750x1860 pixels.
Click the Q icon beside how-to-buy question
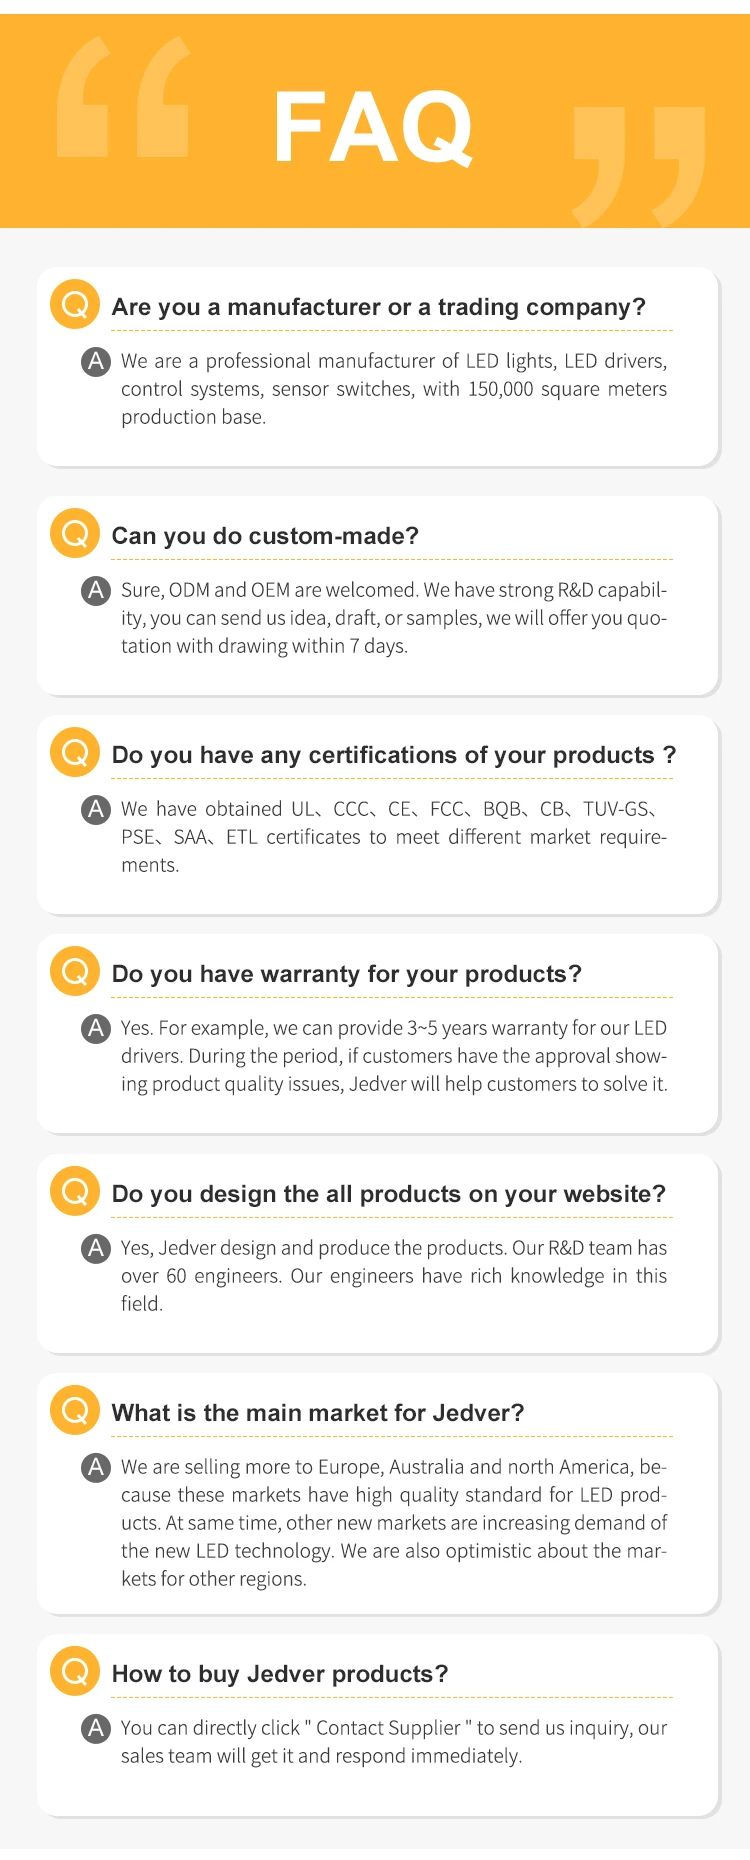point(75,1671)
